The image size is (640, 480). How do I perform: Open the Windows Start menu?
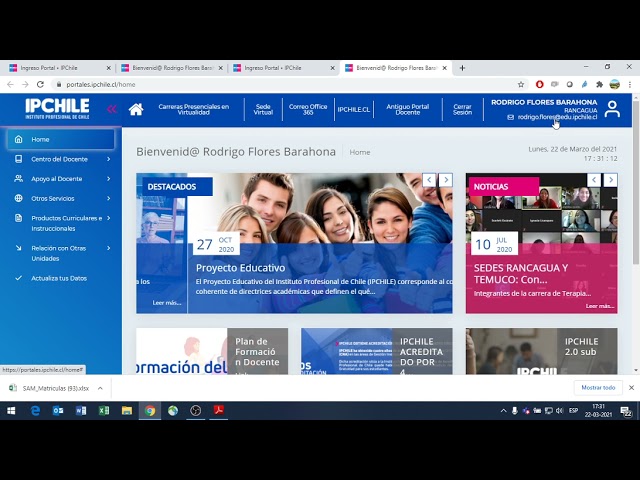point(11,411)
